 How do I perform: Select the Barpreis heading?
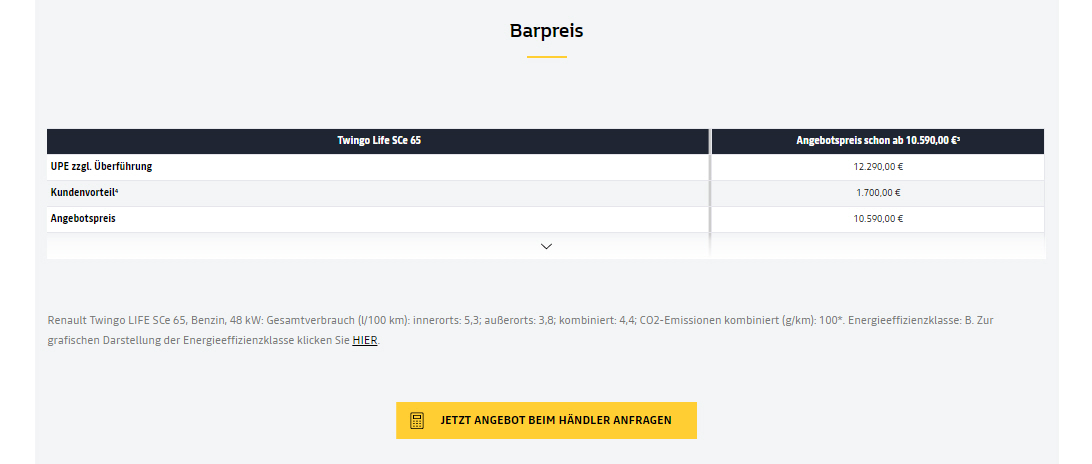546,31
